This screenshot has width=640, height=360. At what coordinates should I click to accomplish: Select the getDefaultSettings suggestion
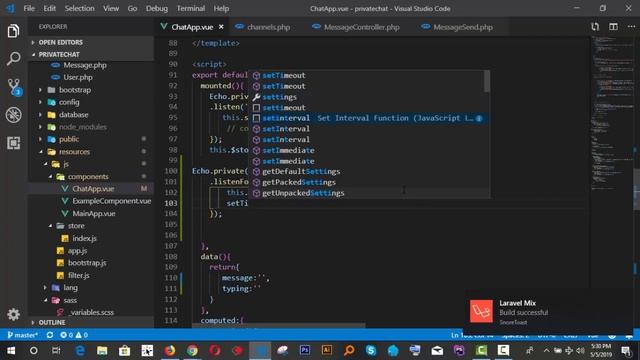click(x=367, y=171)
